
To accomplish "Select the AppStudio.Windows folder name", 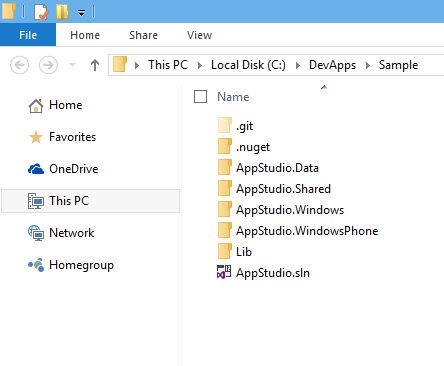I will (x=290, y=210).
